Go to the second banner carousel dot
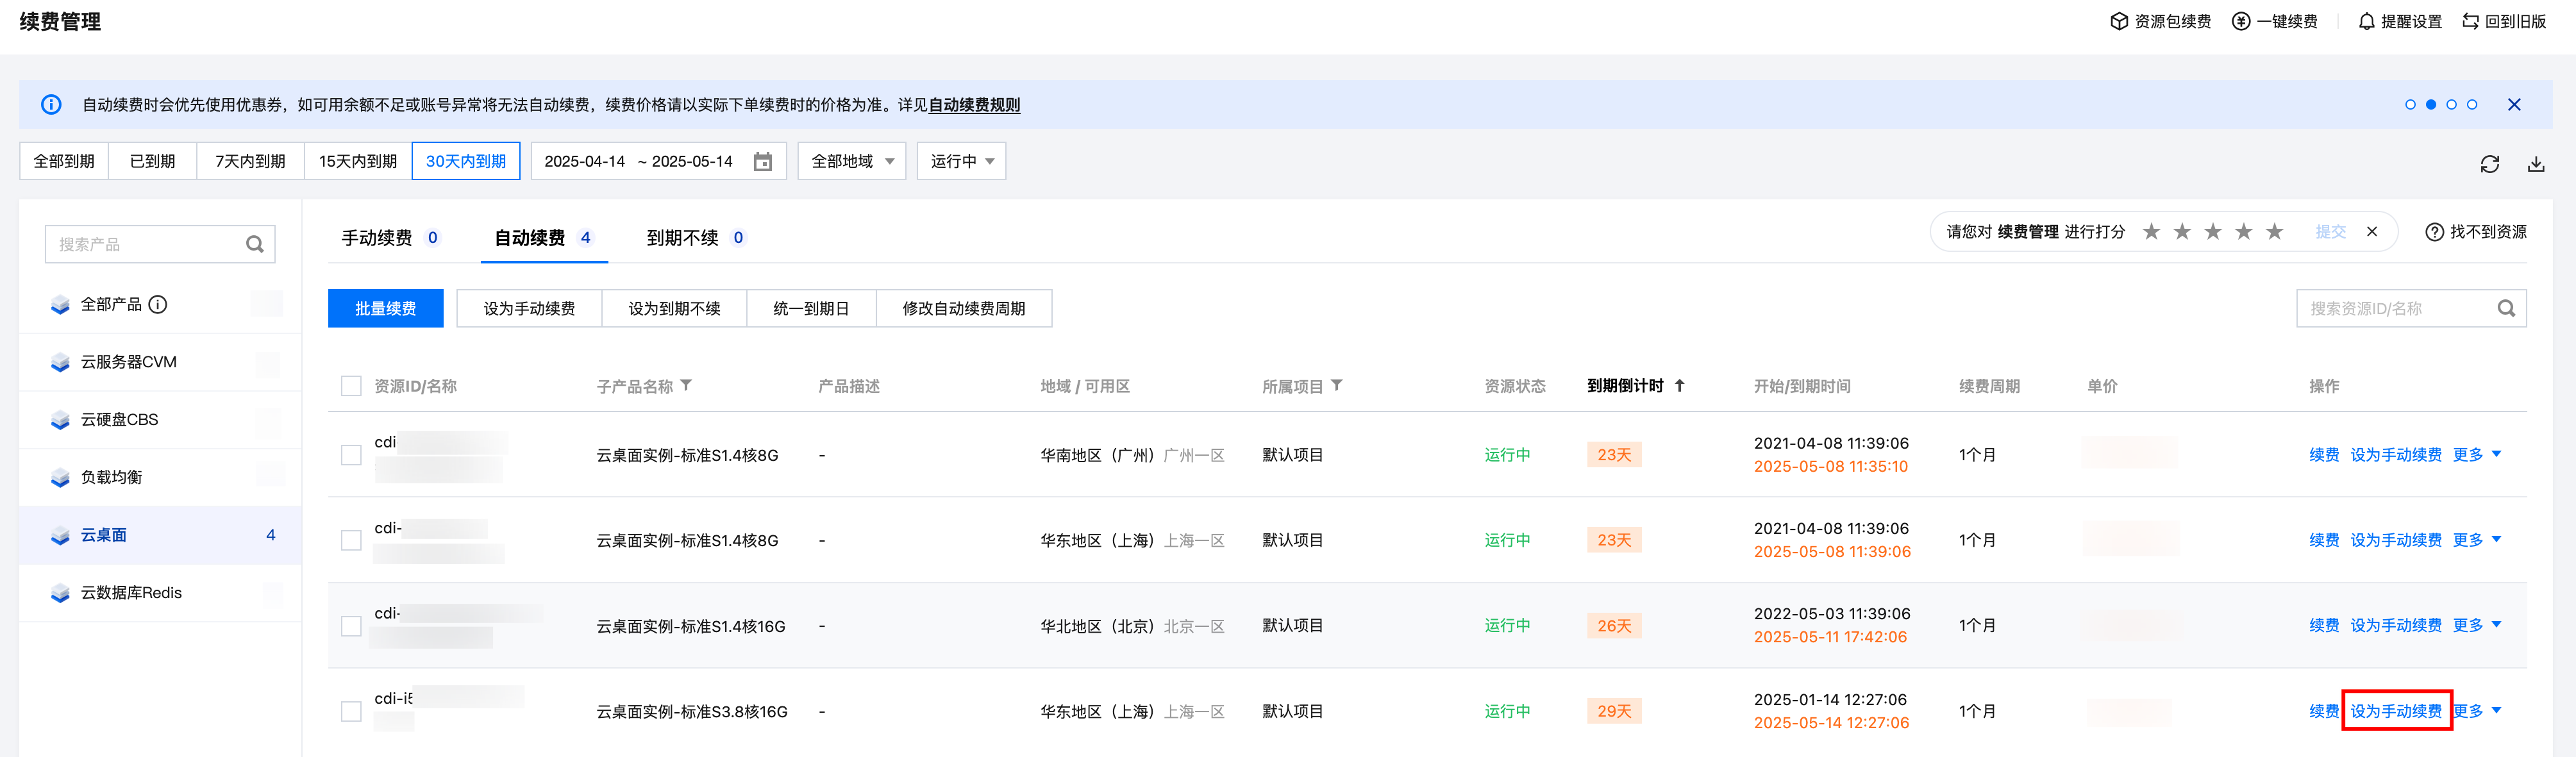2576x757 pixels. coord(2431,104)
